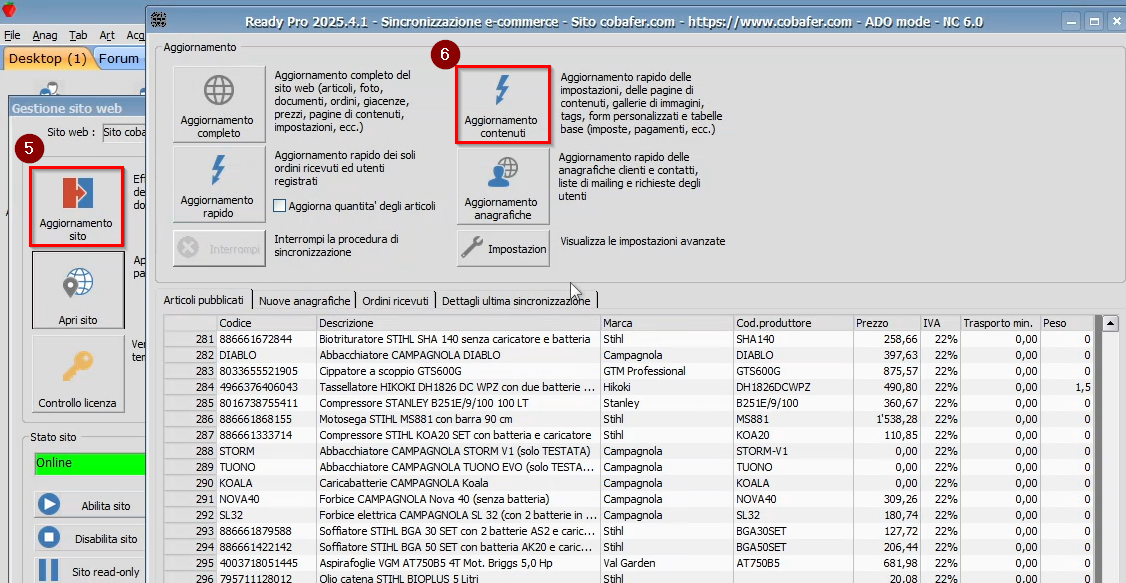The image size is (1126, 583).
Task: Select row 281 code 886661672844
Action: point(266,339)
